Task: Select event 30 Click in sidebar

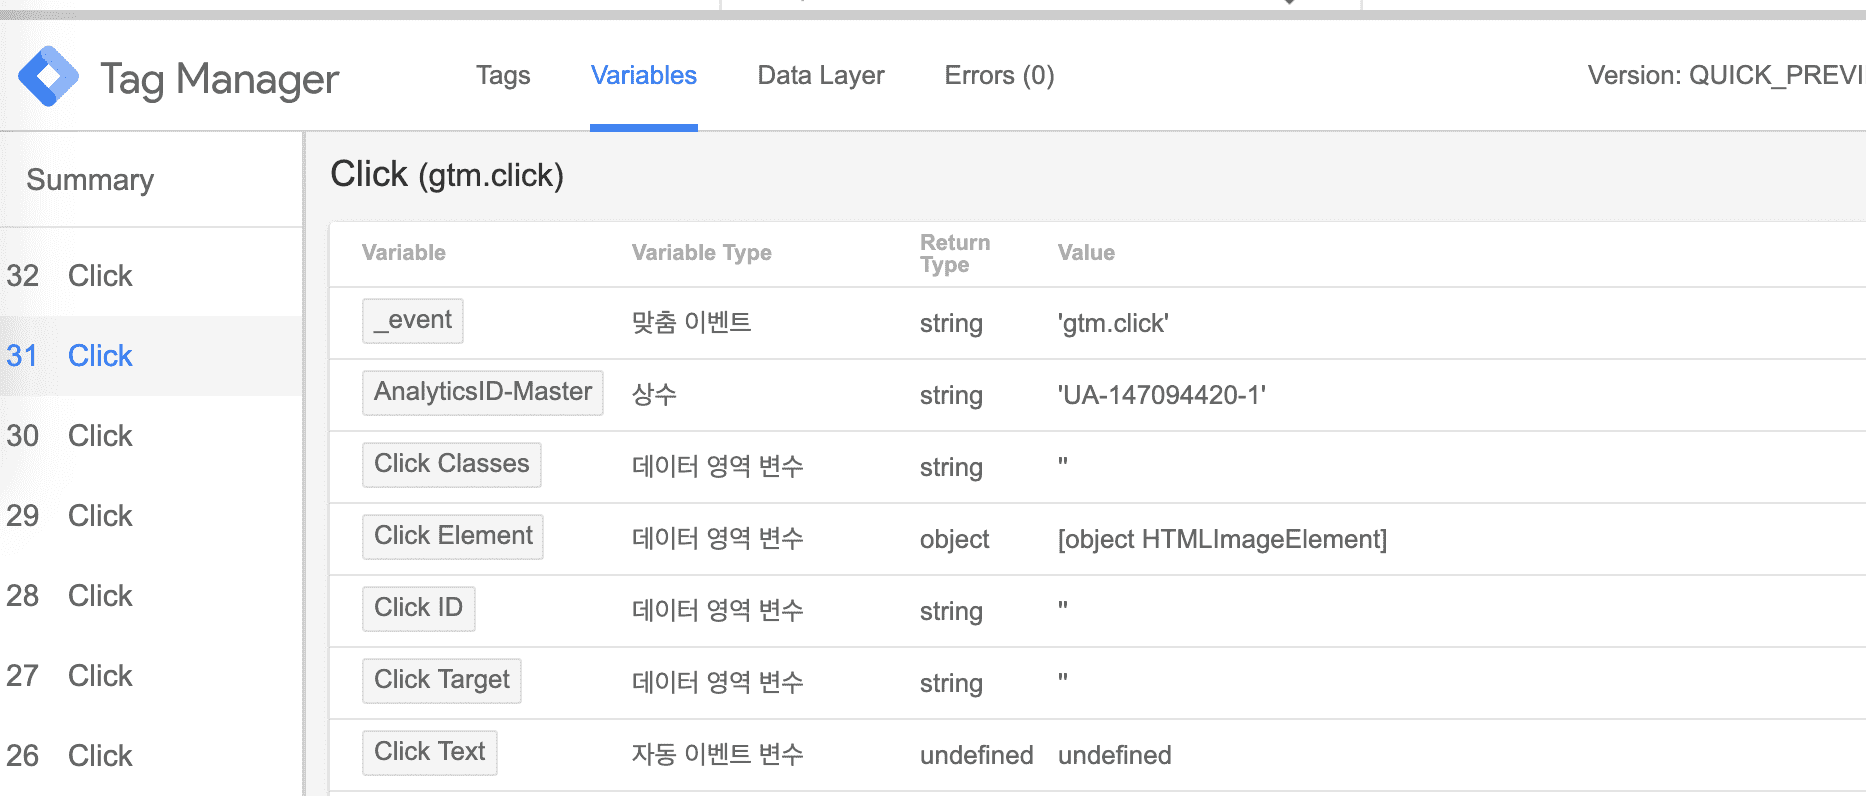Action: [99, 436]
